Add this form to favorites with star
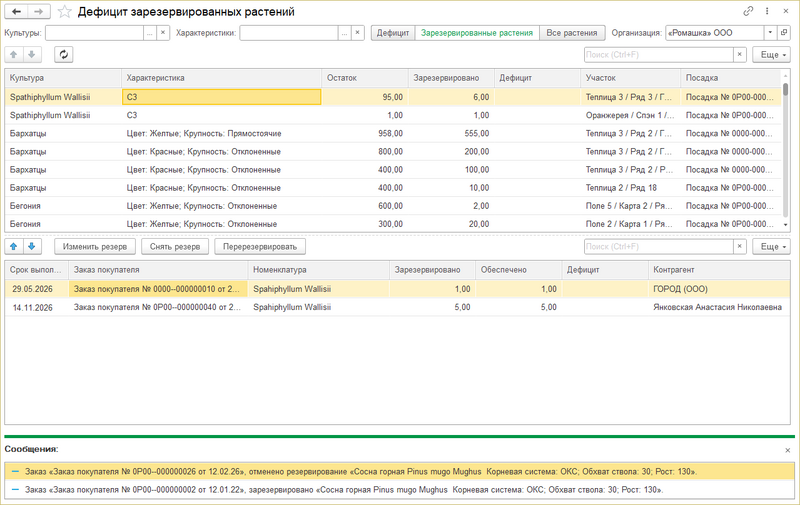Viewport: 800px width, 505px height. point(64,12)
